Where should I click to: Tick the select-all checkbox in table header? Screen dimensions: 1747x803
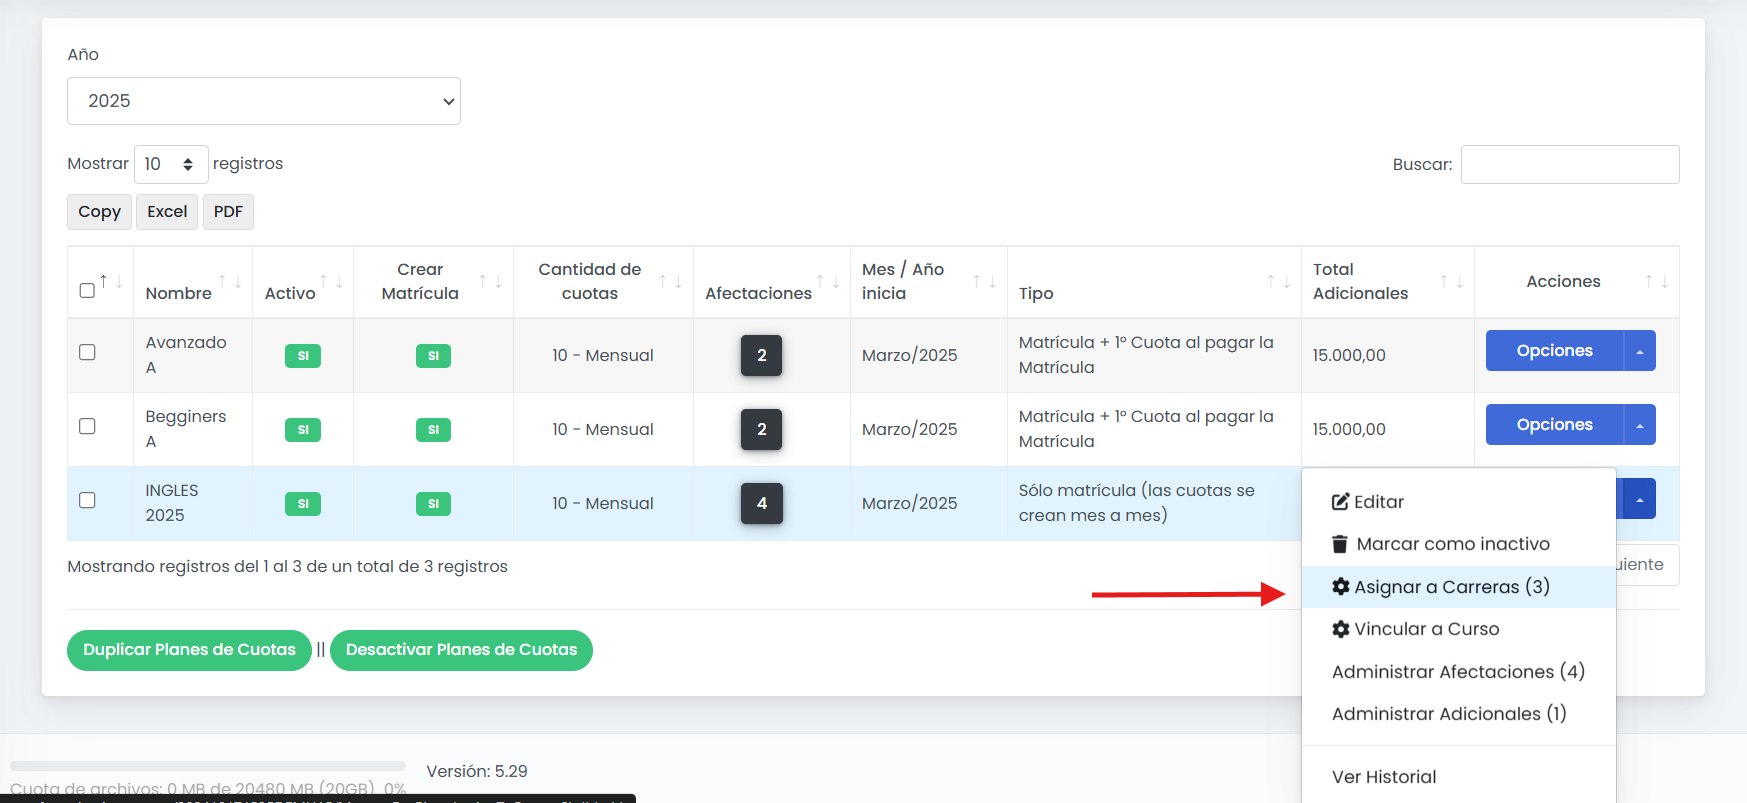87,291
